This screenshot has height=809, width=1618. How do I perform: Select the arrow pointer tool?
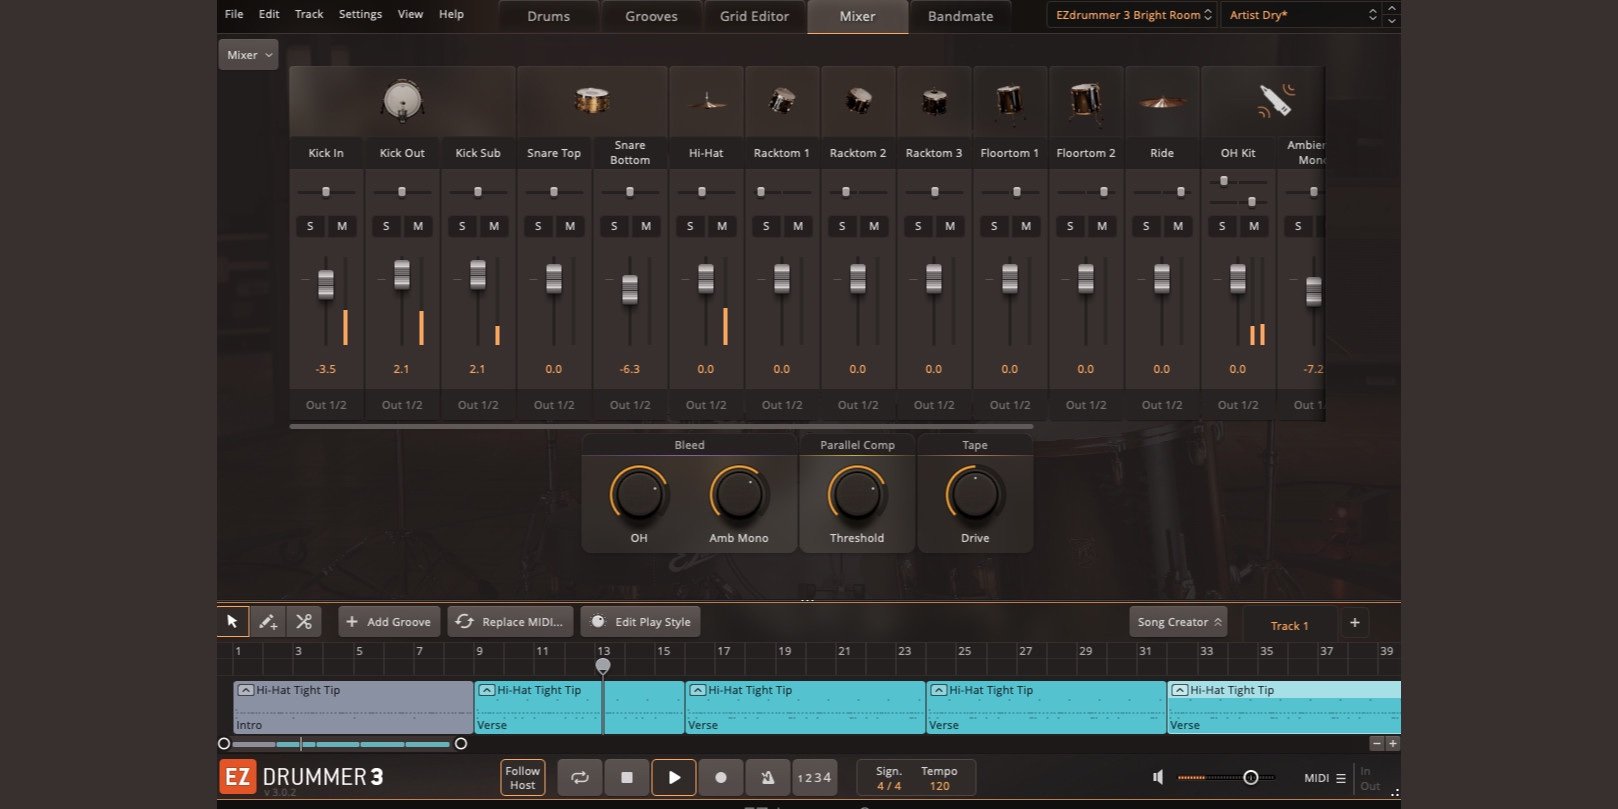(232, 622)
